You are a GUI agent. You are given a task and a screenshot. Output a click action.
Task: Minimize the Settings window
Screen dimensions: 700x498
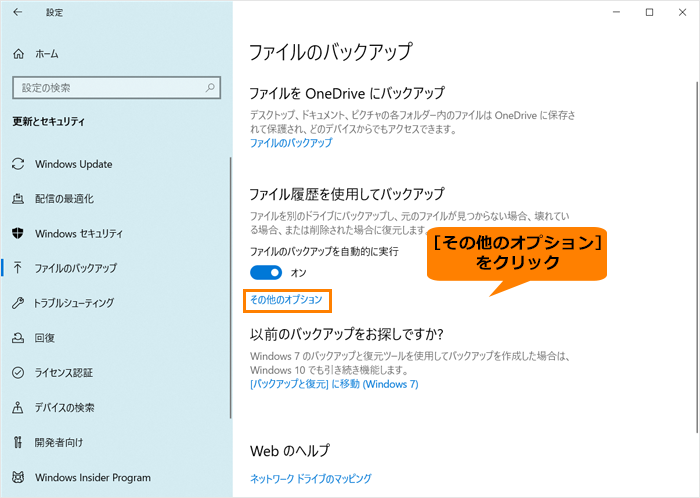617,12
